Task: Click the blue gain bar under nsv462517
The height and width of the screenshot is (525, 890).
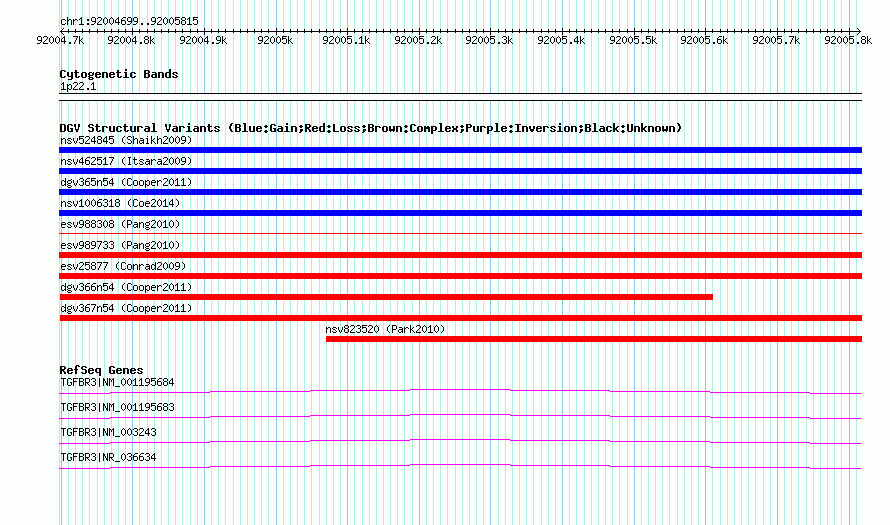Action: click(x=460, y=171)
